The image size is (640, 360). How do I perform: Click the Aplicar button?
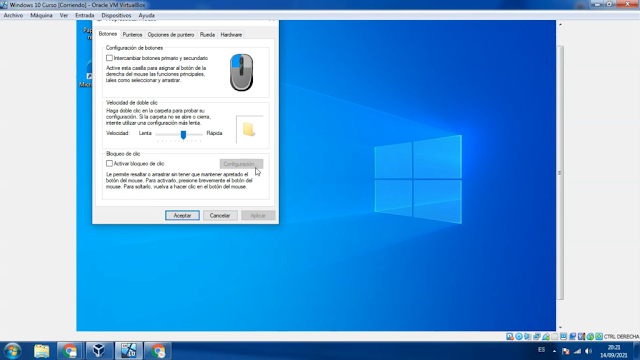[258, 215]
